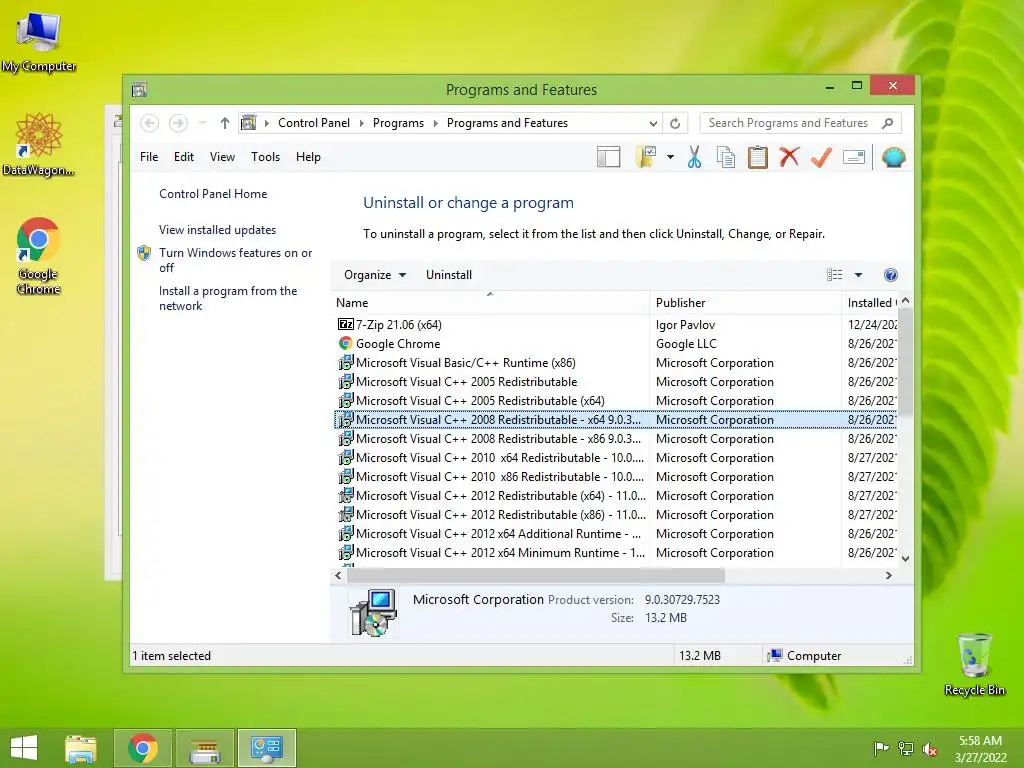The image size is (1024, 768).
Task: Open Turn Windows features on or off
Action: point(235,260)
